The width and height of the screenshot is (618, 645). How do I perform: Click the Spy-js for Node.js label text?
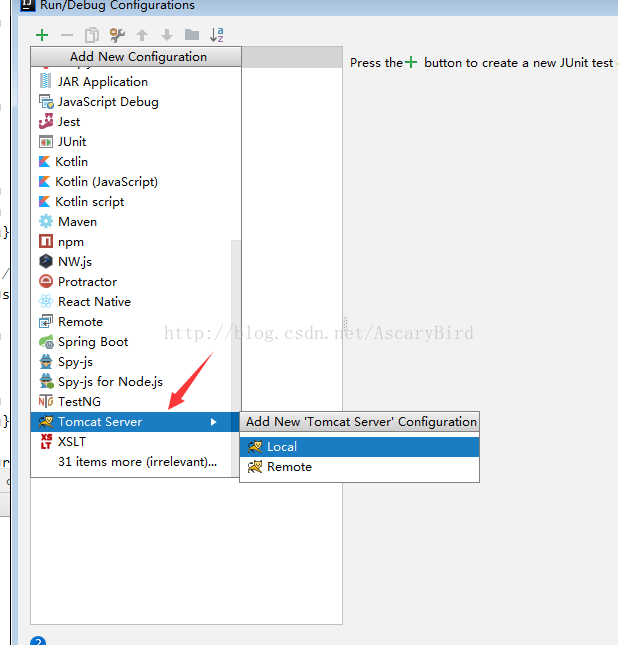[x=110, y=382]
